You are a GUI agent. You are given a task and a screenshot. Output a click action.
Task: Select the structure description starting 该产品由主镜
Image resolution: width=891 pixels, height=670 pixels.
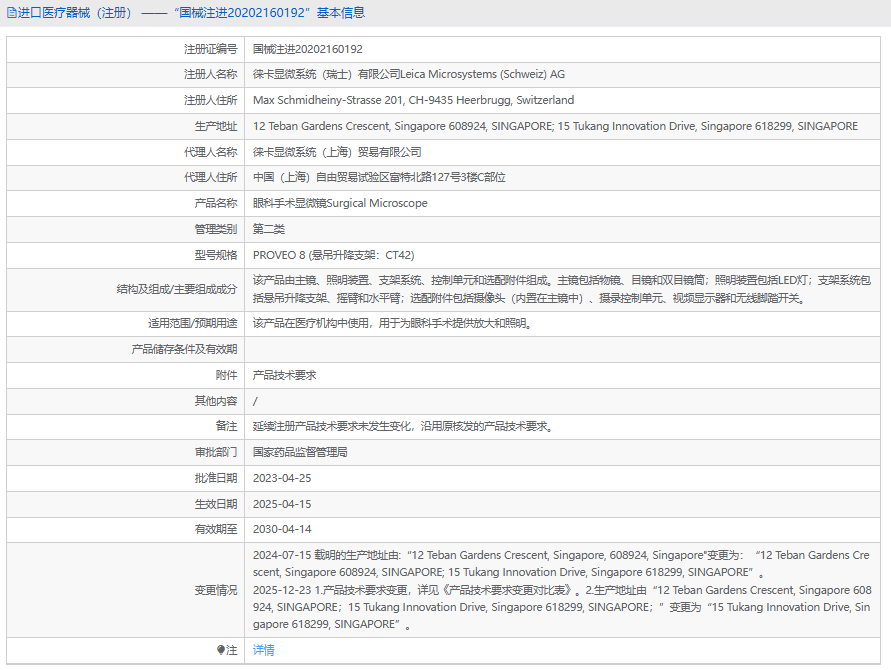[561, 289]
